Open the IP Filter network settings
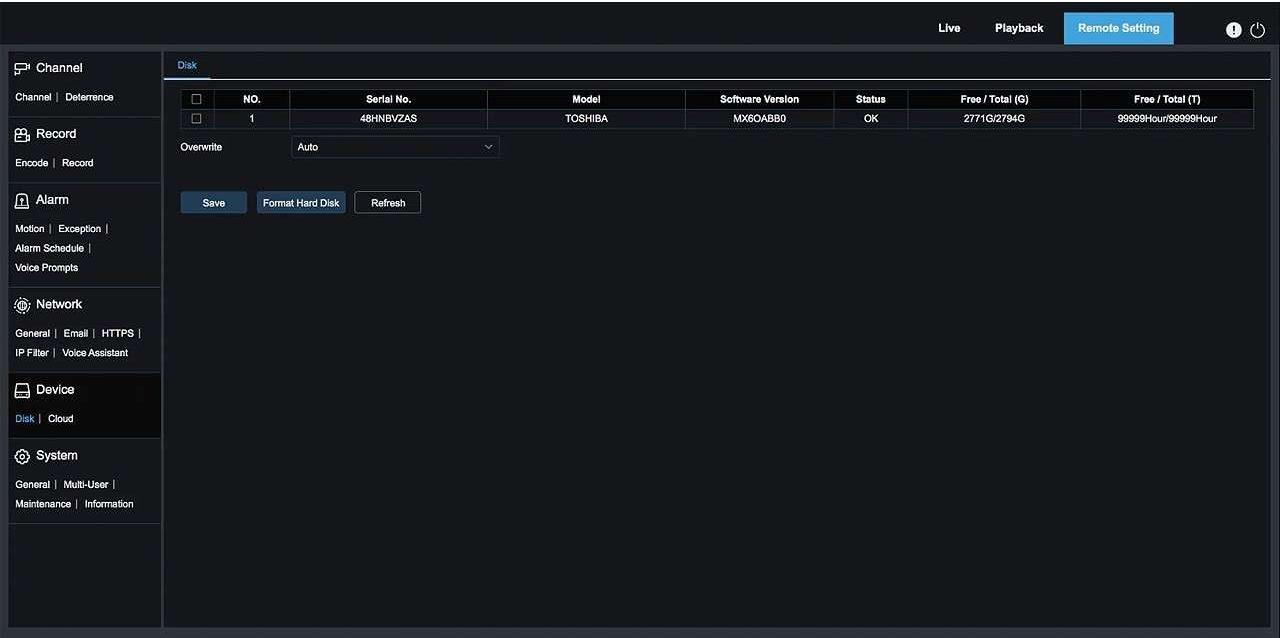1280x638 pixels. (x=32, y=353)
